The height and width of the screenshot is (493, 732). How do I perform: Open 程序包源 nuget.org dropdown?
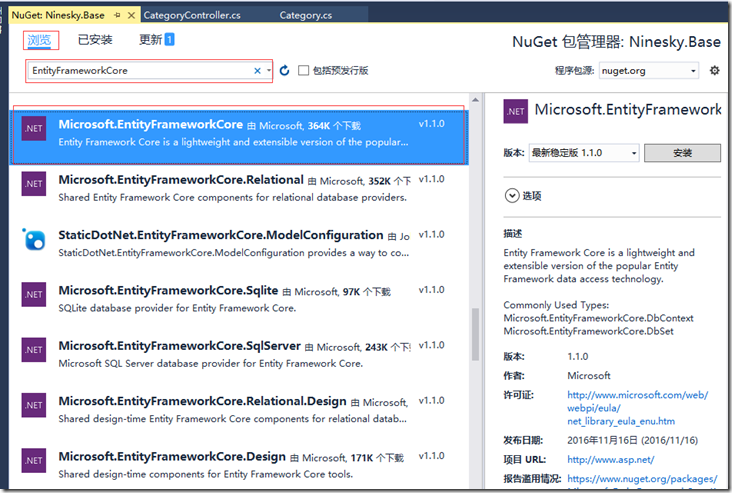(x=648, y=70)
